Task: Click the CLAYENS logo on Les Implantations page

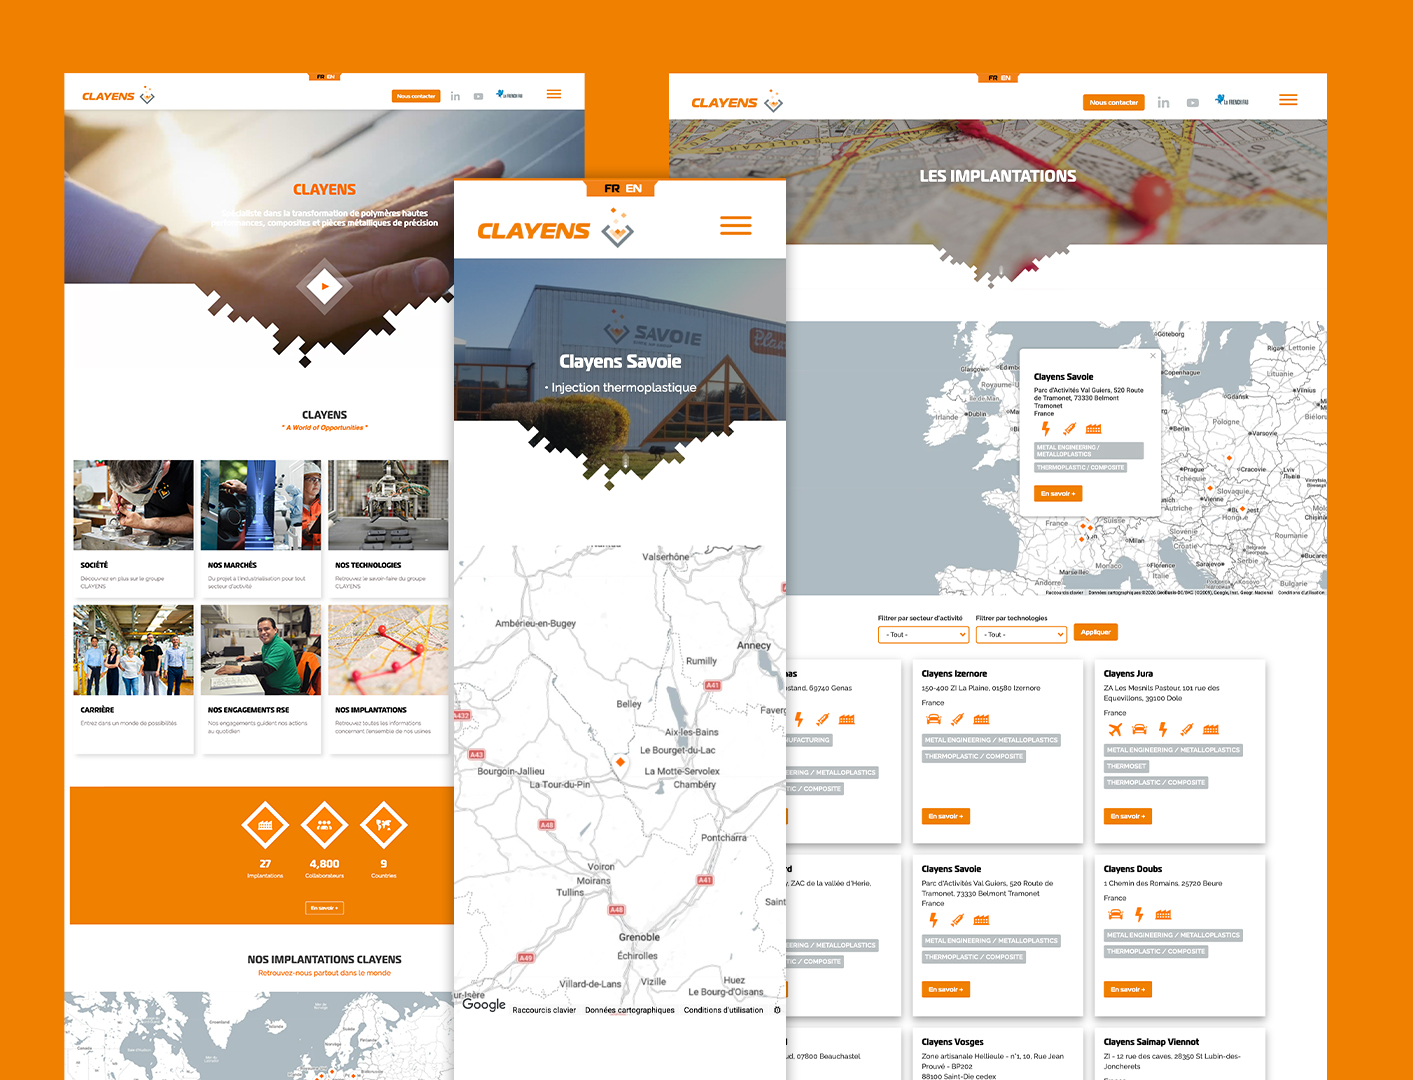Action: click(737, 102)
